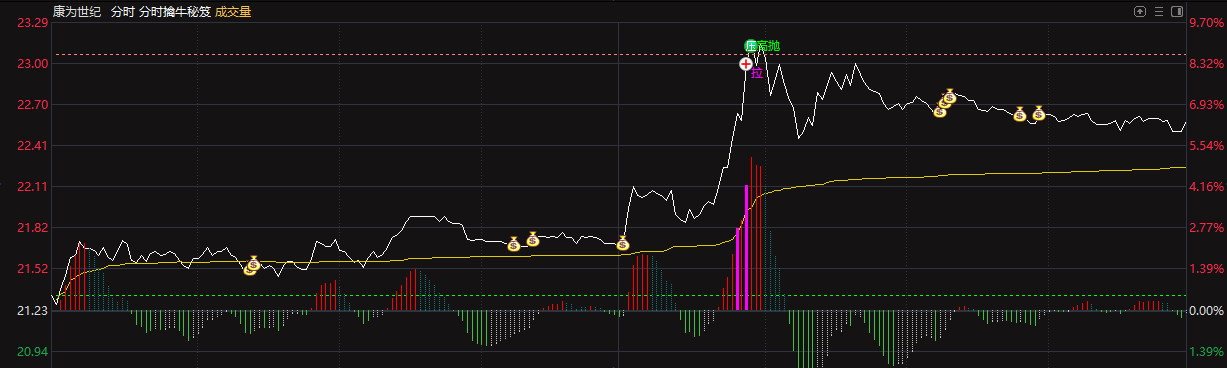This screenshot has height=368, width=1227.
Task: Click the 4.16% percentage axis label
Action: click(1206, 186)
